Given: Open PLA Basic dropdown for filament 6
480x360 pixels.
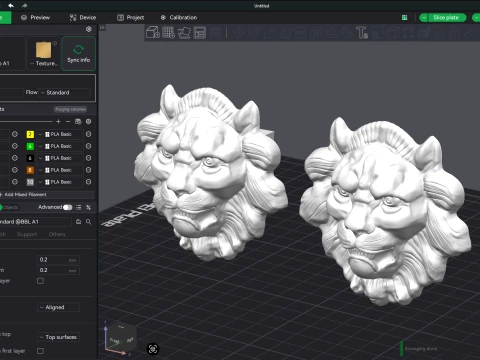Looking at the screenshot, I should 60,158.
